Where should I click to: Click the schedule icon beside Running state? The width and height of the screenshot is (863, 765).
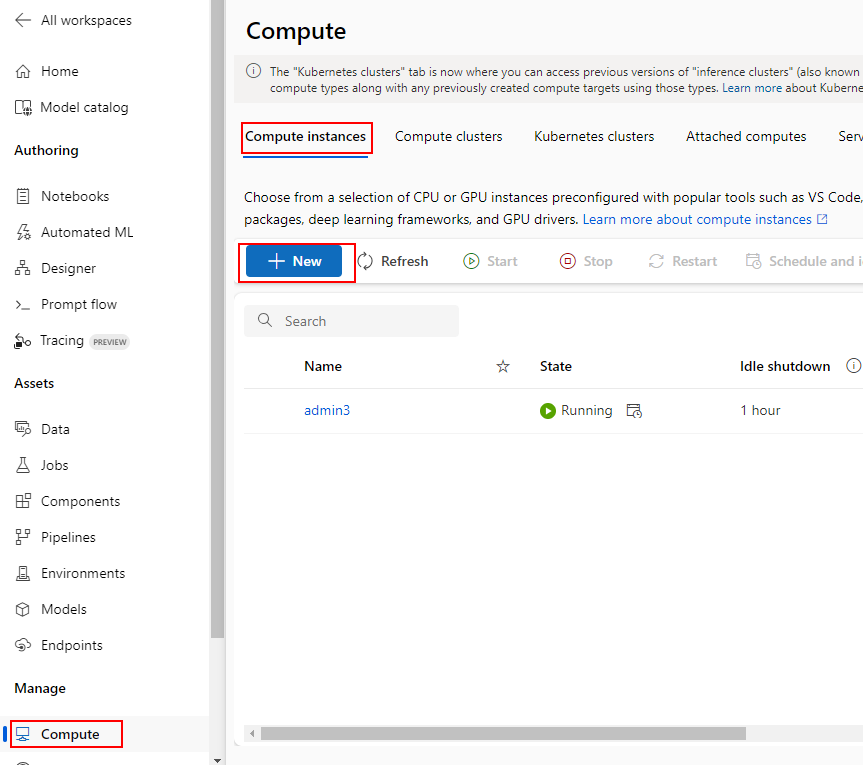point(633,411)
